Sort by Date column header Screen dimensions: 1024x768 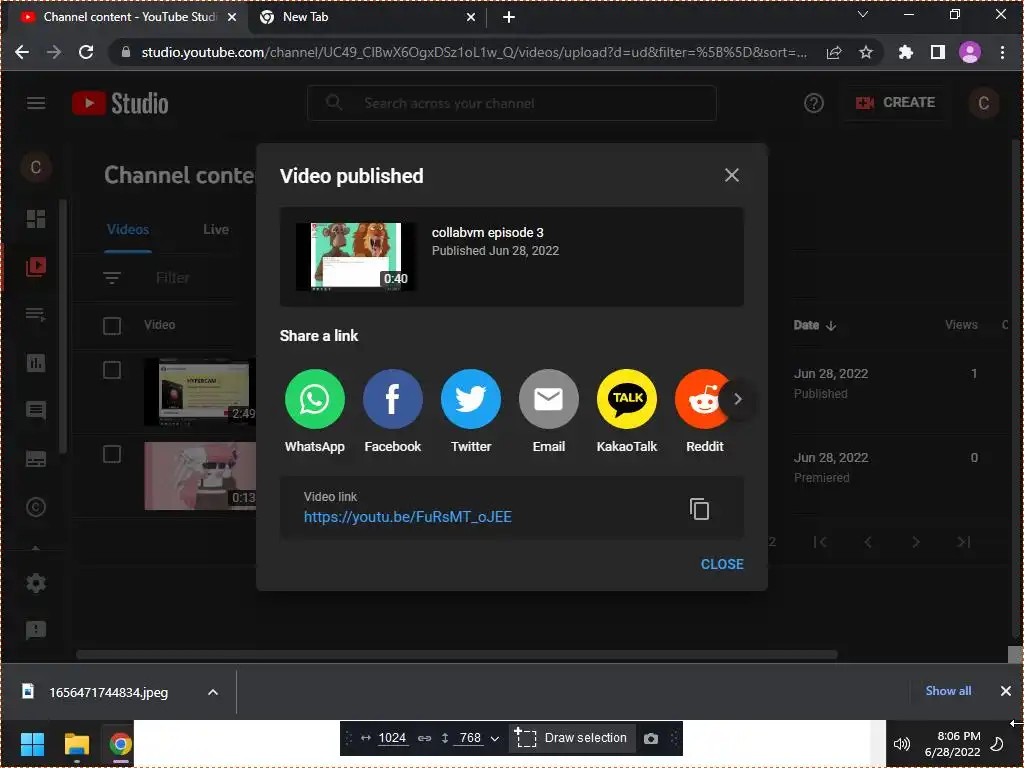(814, 325)
